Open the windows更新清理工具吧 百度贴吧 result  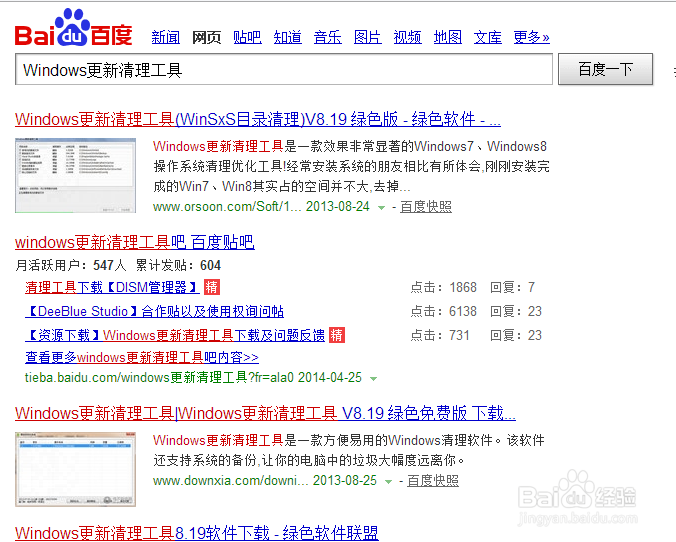[x=135, y=242]
